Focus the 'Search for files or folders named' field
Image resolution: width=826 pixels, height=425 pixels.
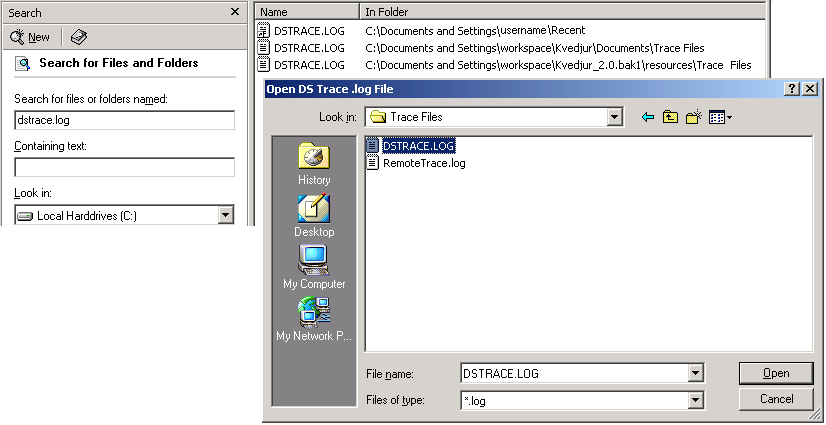[124, 120]
